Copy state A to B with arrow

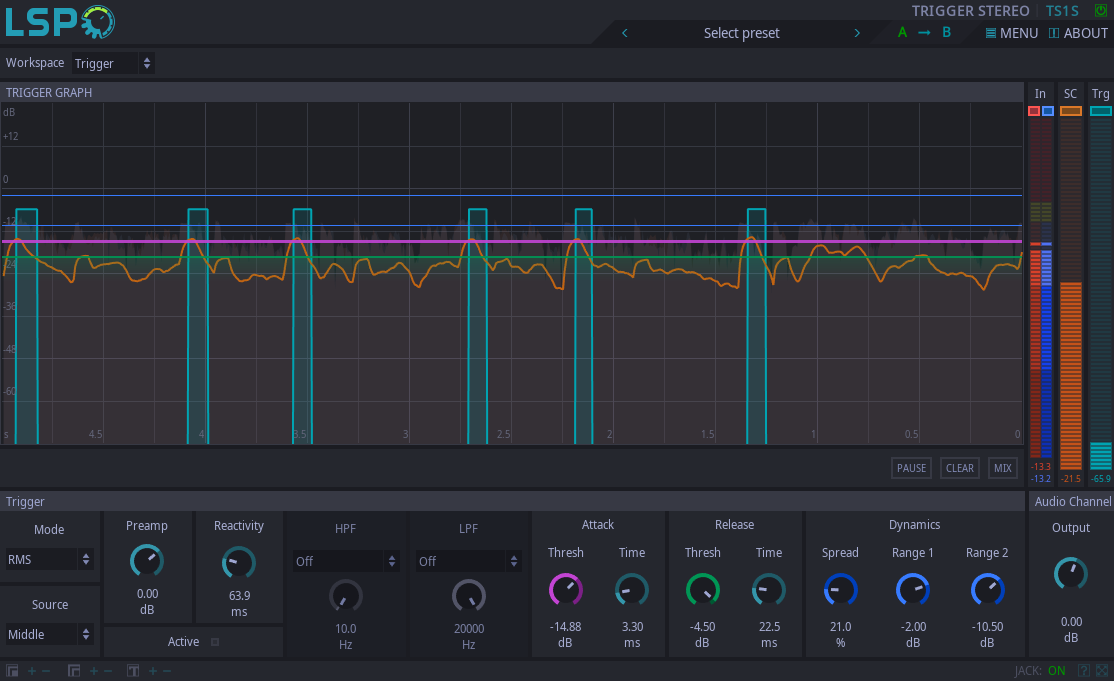pos(924,33)
